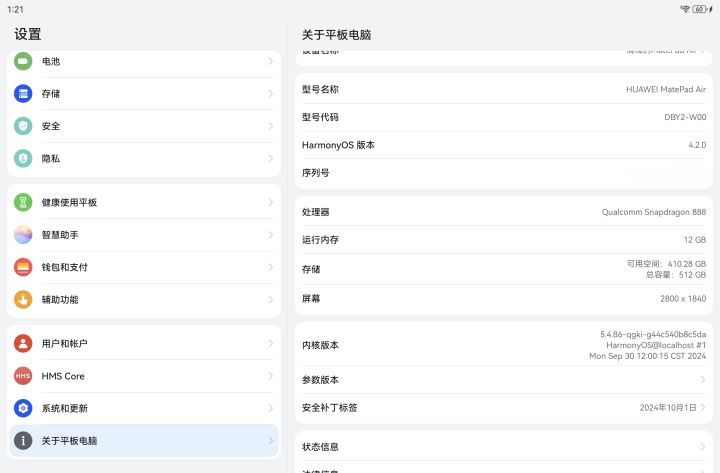Click Qualcomm Snapdragon 888 text

(654, 212)
